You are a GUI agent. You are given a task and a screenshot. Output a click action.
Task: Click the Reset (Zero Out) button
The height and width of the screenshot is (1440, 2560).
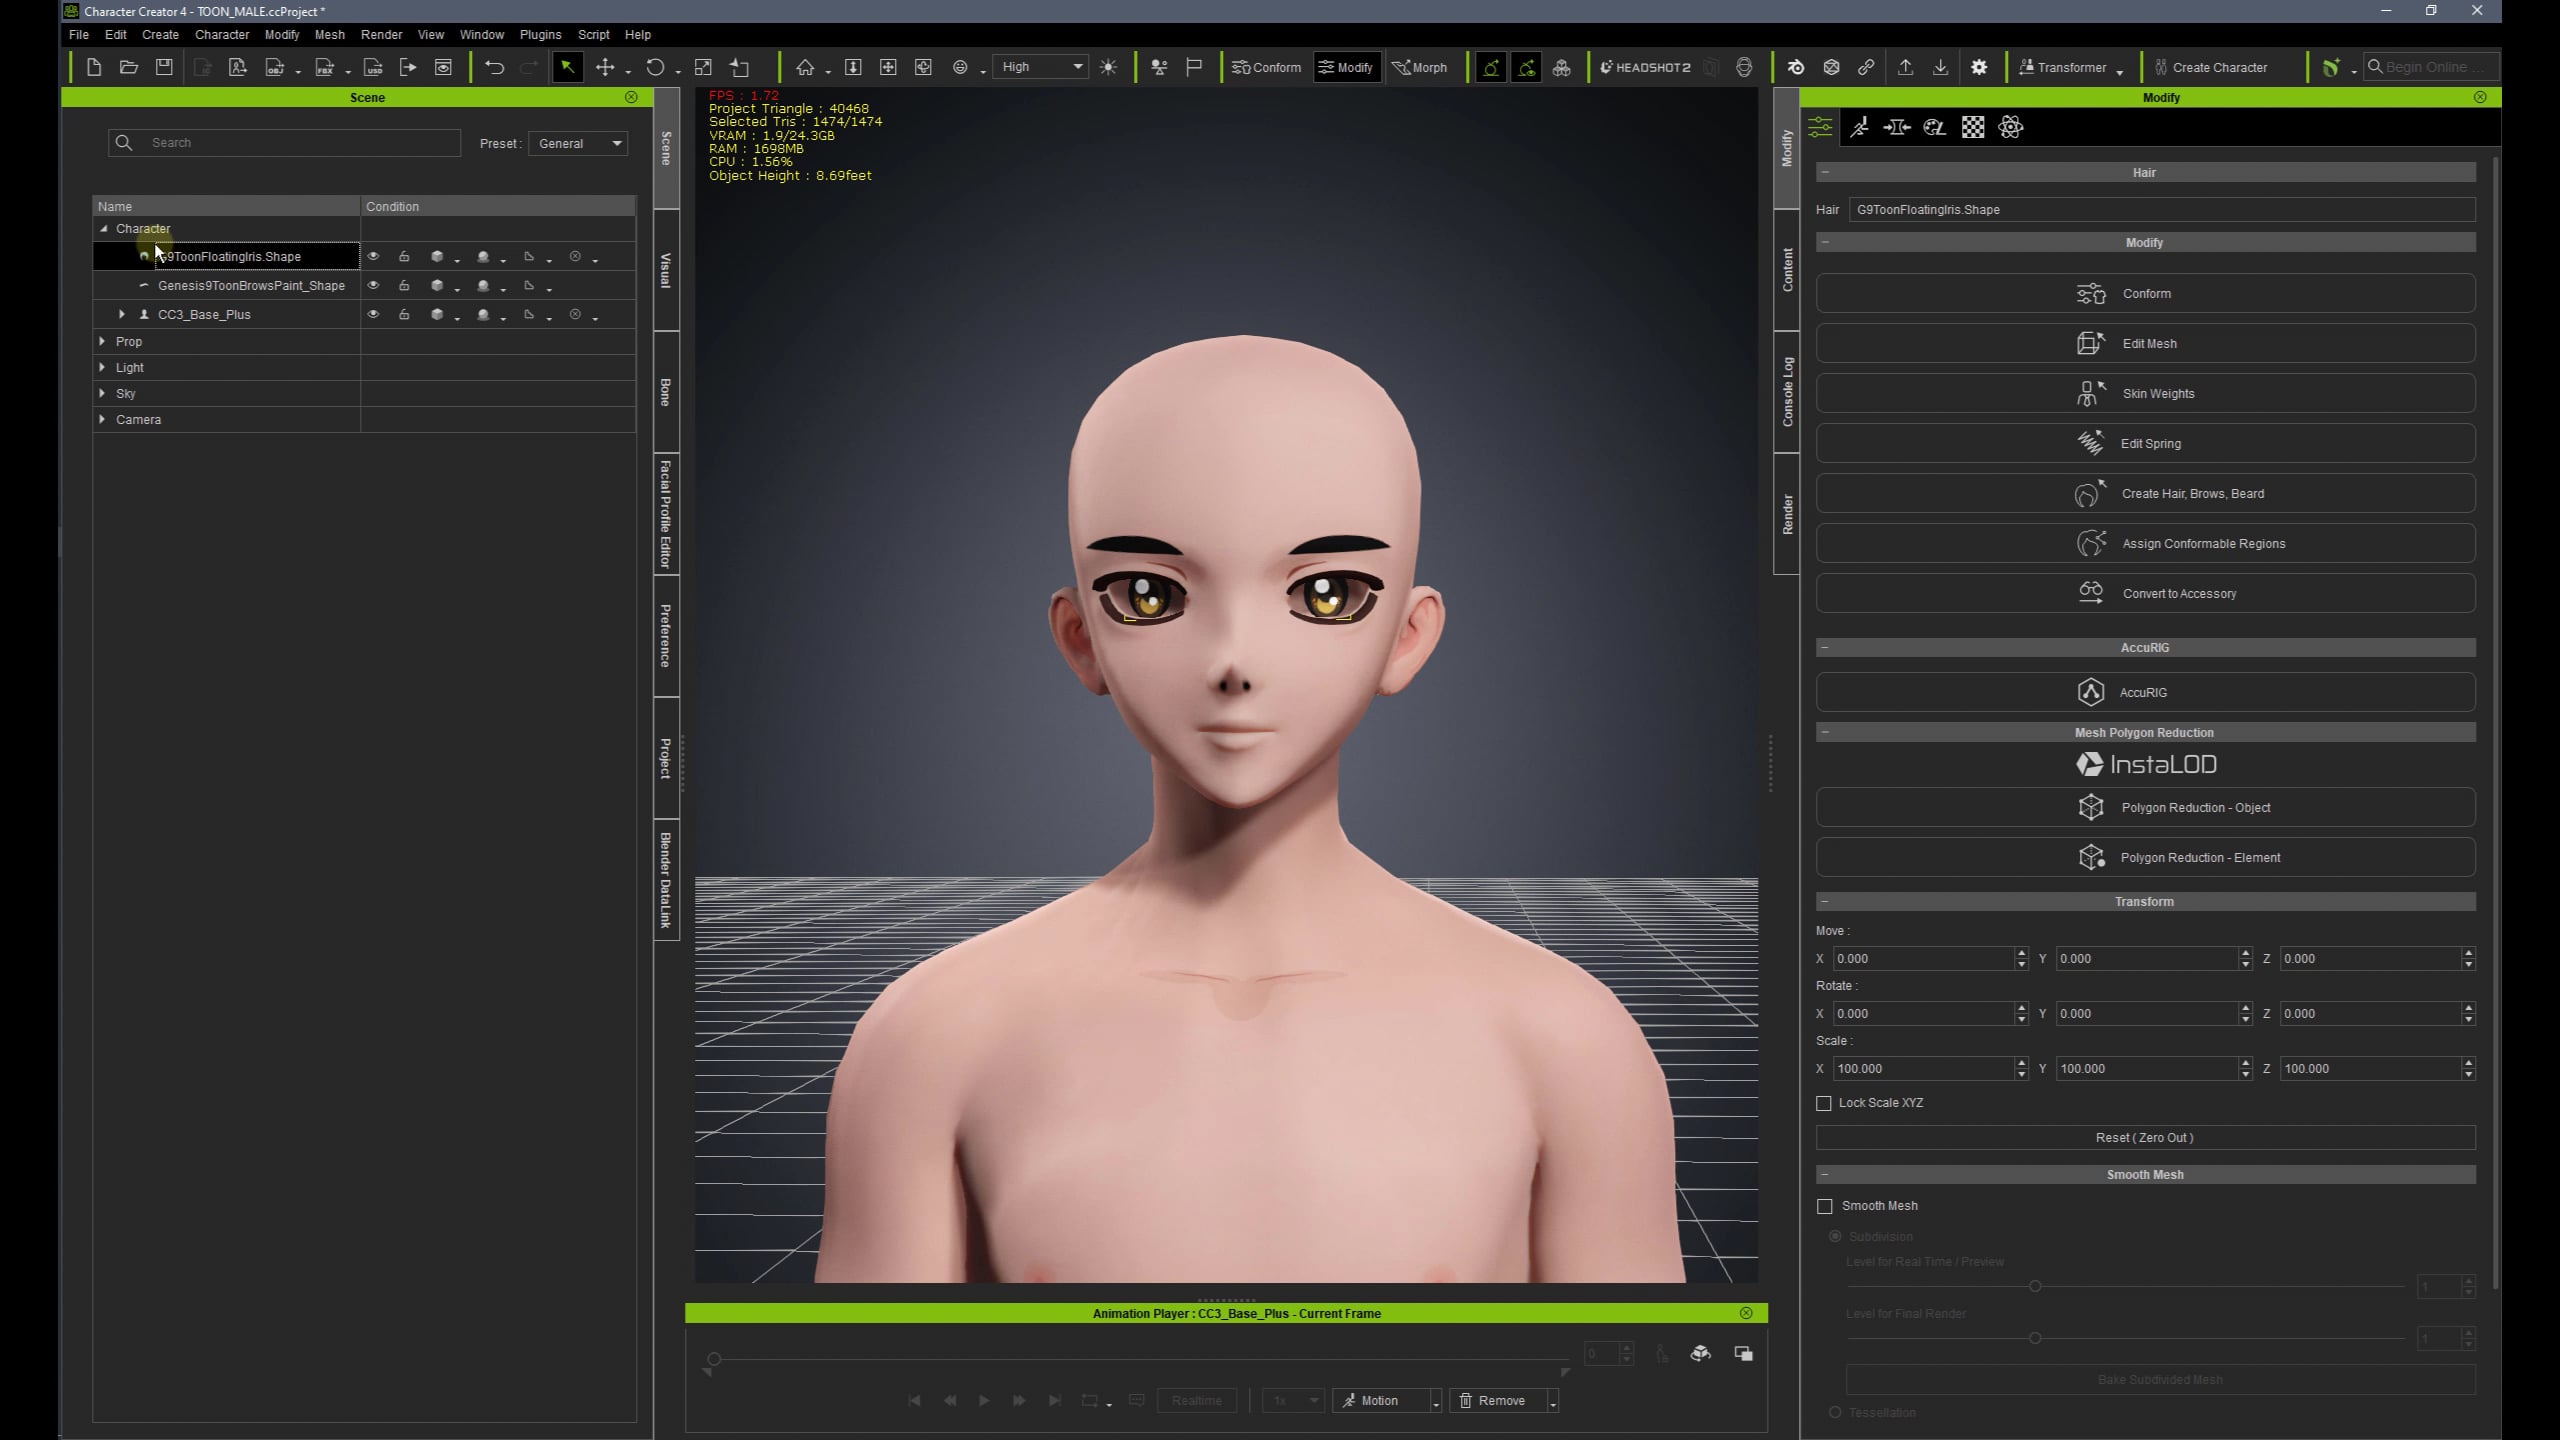click(2145, 1137)
